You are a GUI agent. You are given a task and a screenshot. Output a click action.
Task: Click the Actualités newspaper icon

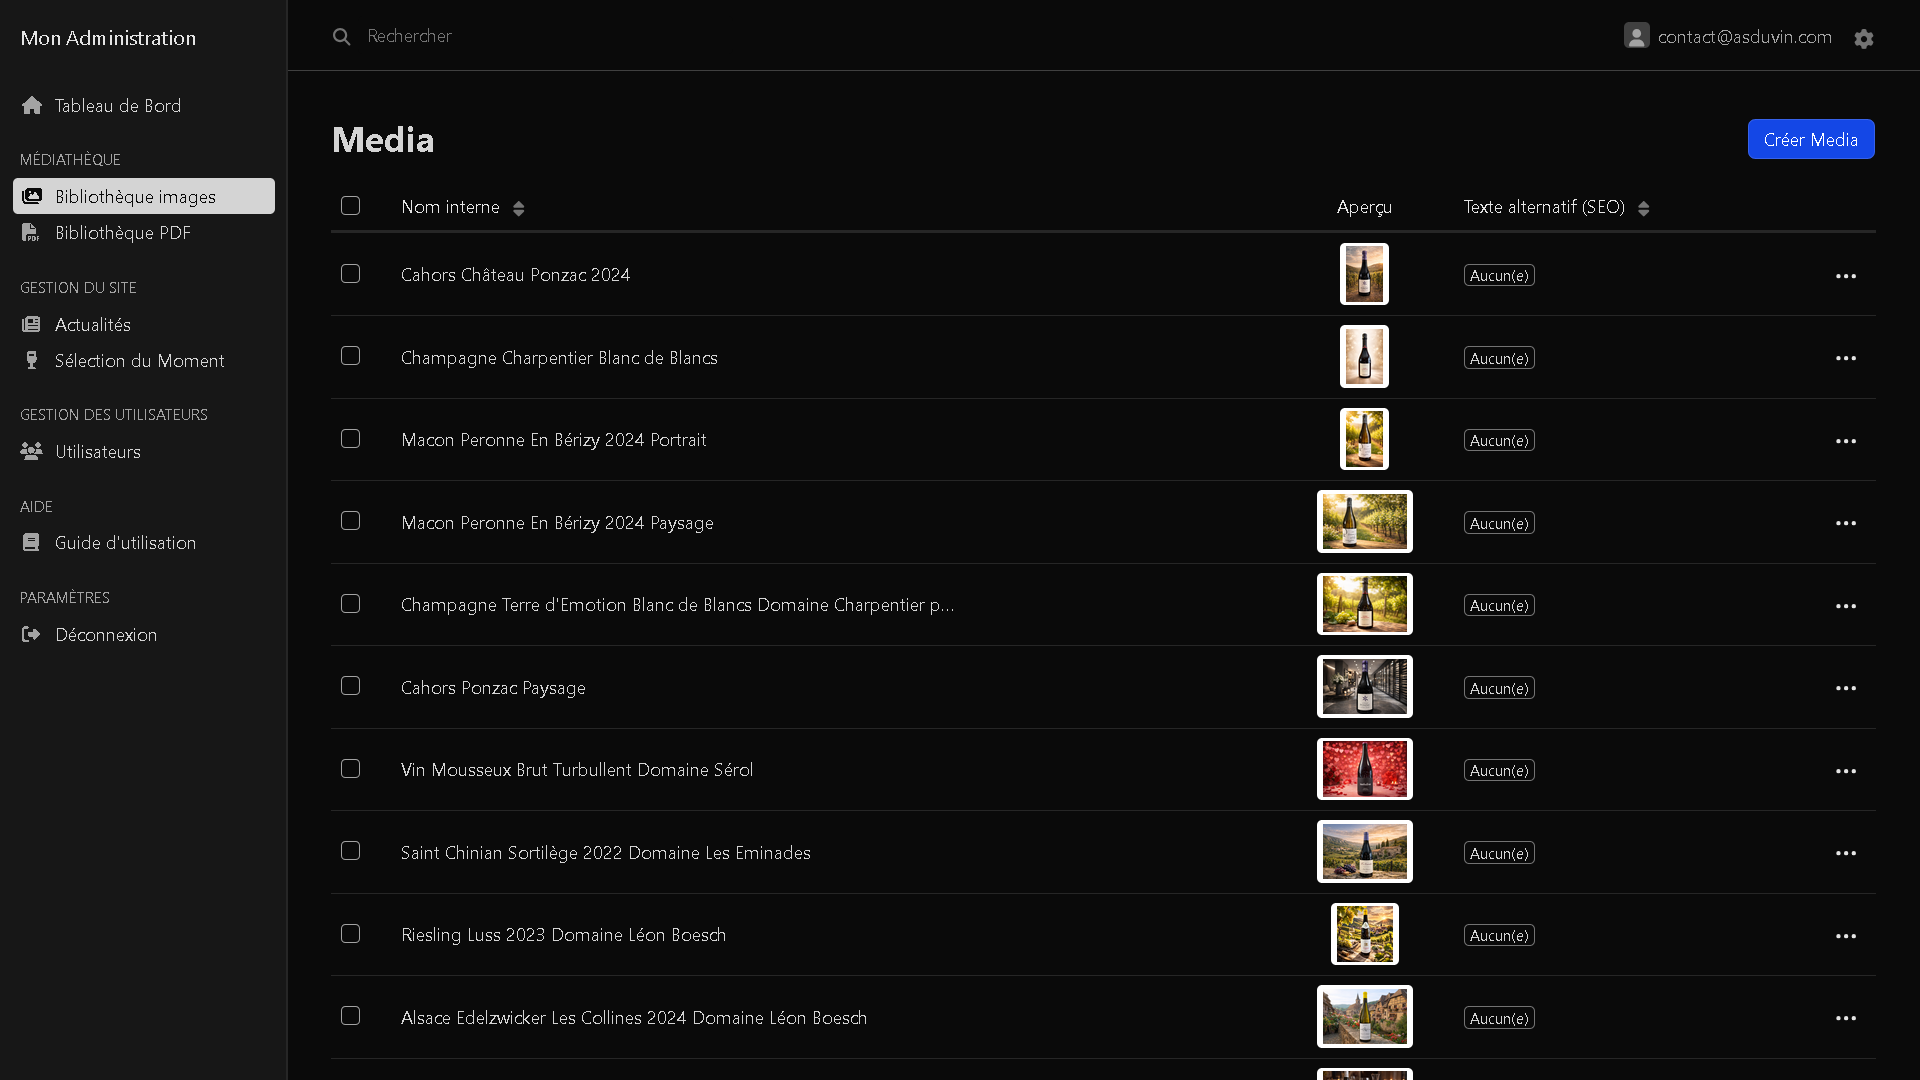pos(31,325)
